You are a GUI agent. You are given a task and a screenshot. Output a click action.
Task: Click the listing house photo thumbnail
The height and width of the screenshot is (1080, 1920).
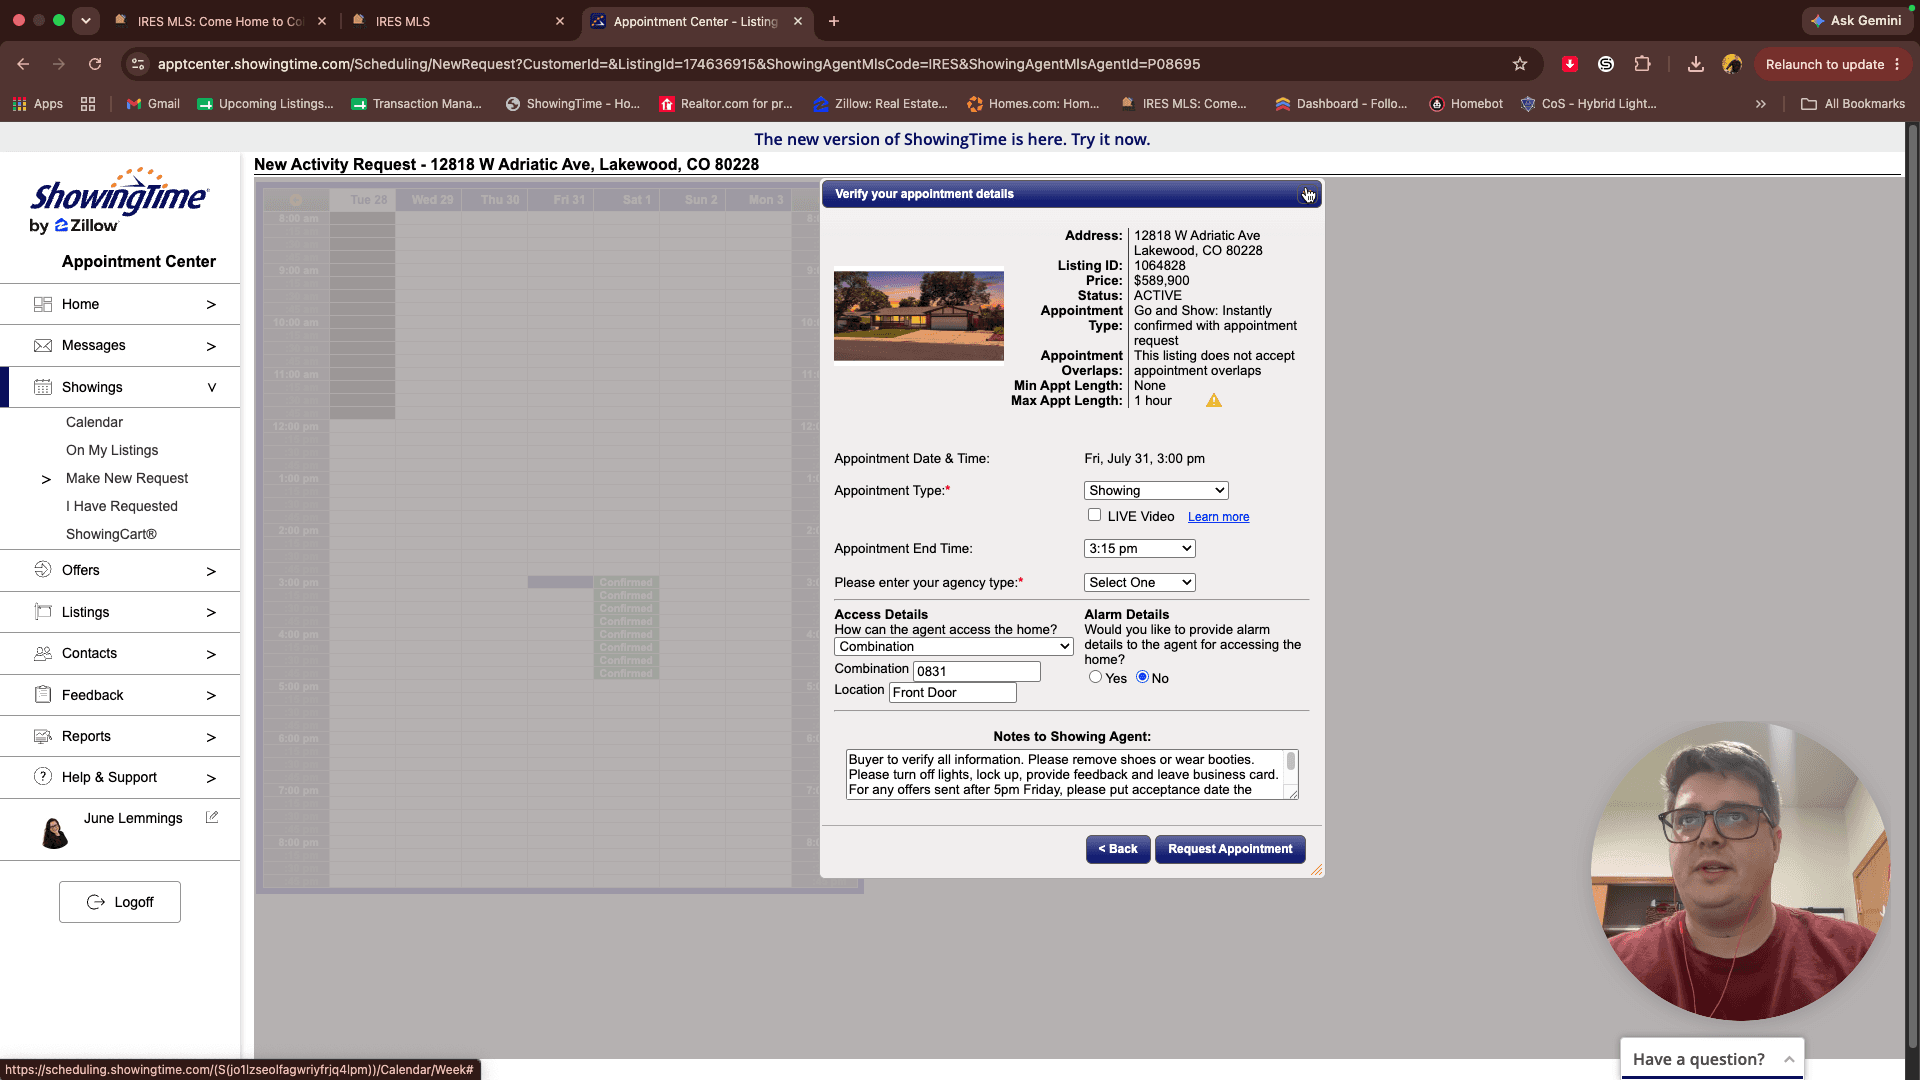click(919, 316)
